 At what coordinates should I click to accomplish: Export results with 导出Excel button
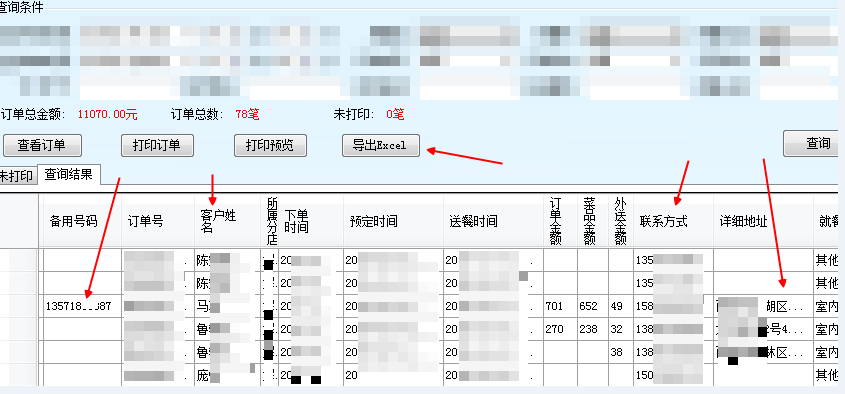coord(380,145)
